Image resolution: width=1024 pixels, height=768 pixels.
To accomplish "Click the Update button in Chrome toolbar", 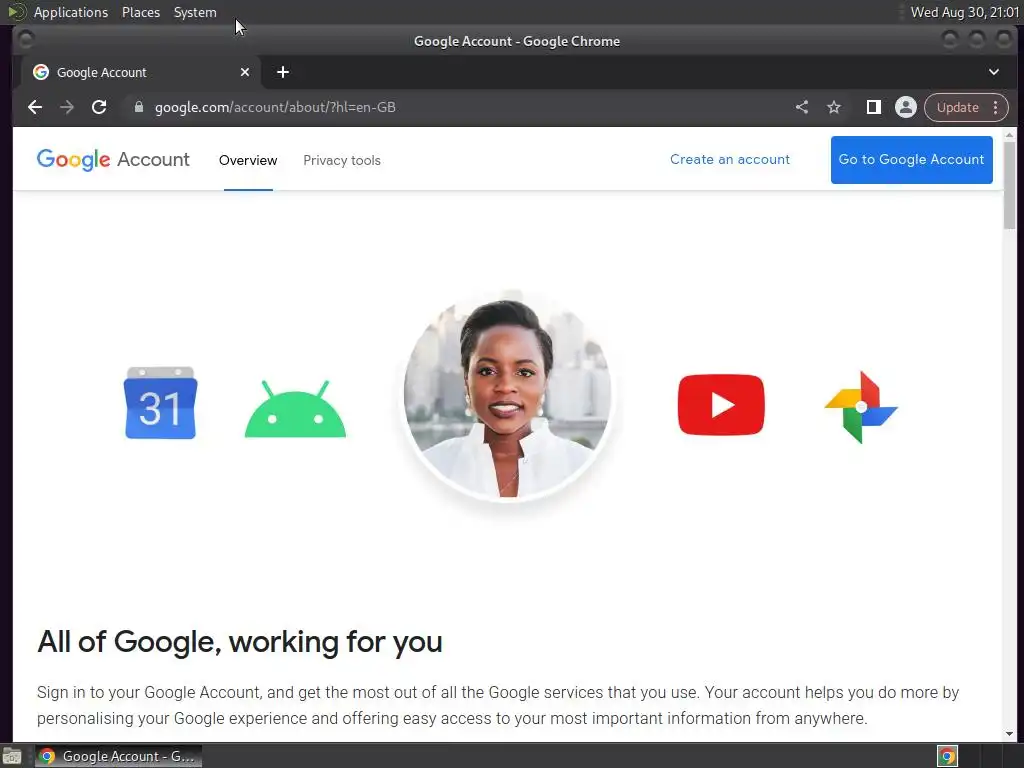I will pyautogui.click(x=957, y=107).
